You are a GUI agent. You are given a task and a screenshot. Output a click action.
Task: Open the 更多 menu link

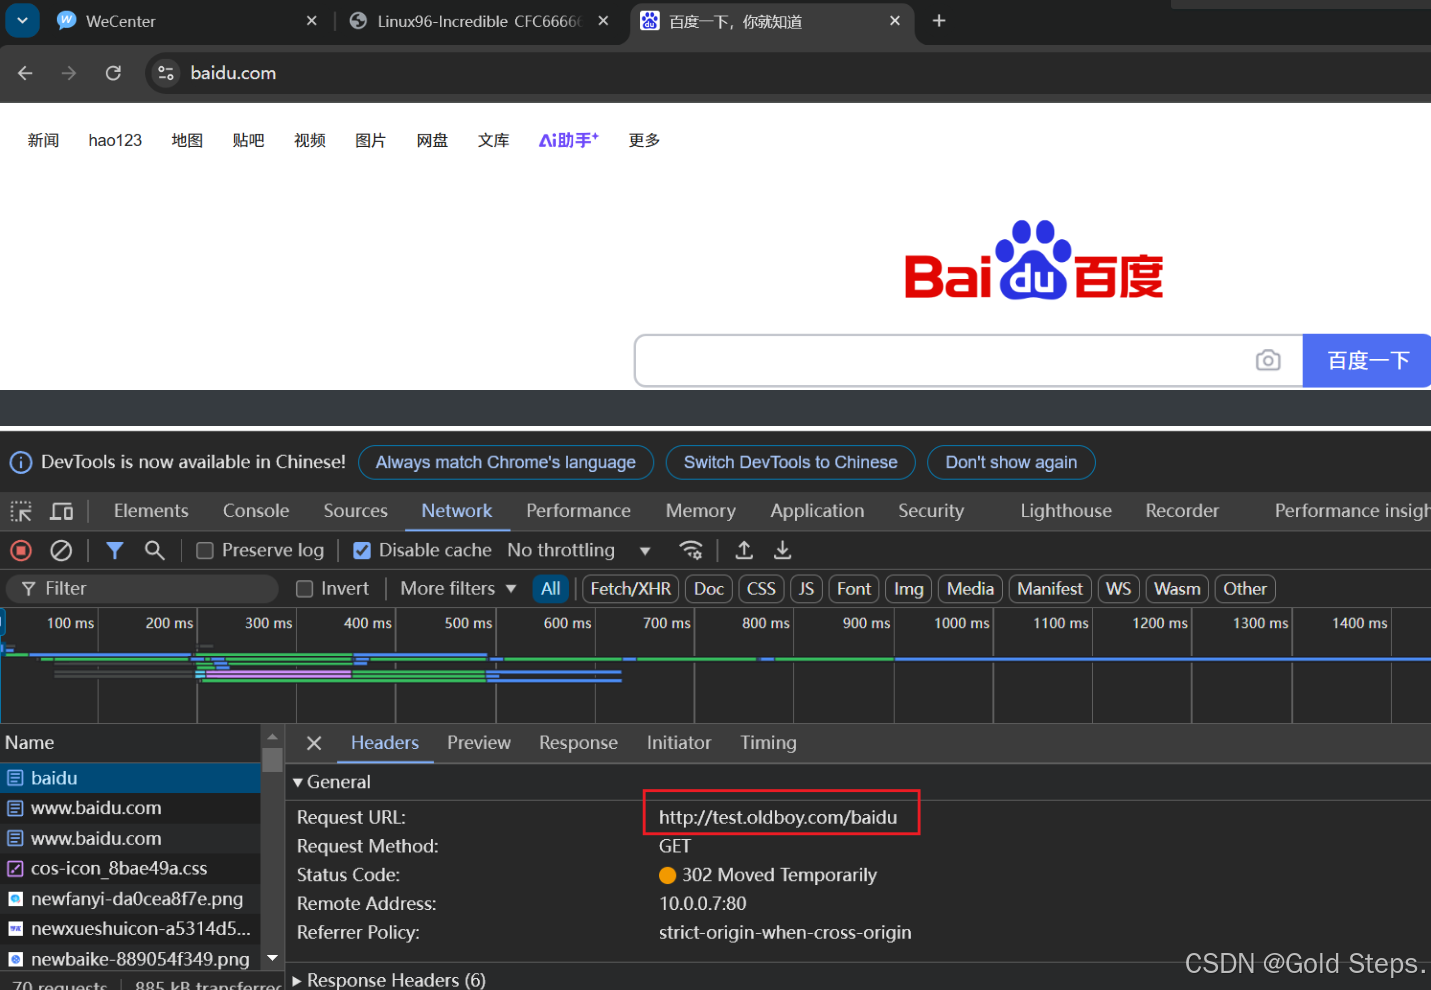point(644,140)
